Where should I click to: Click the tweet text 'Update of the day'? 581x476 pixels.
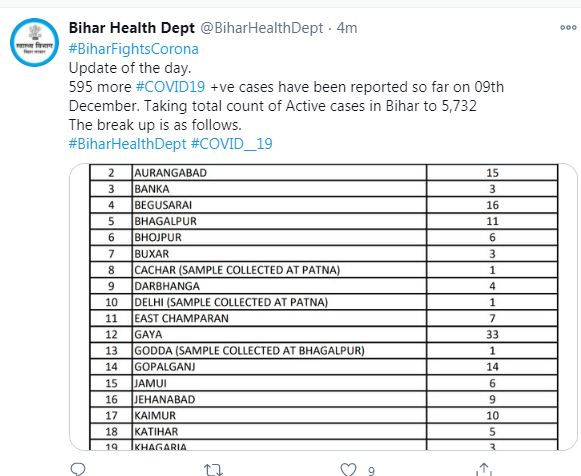(130, 68)
